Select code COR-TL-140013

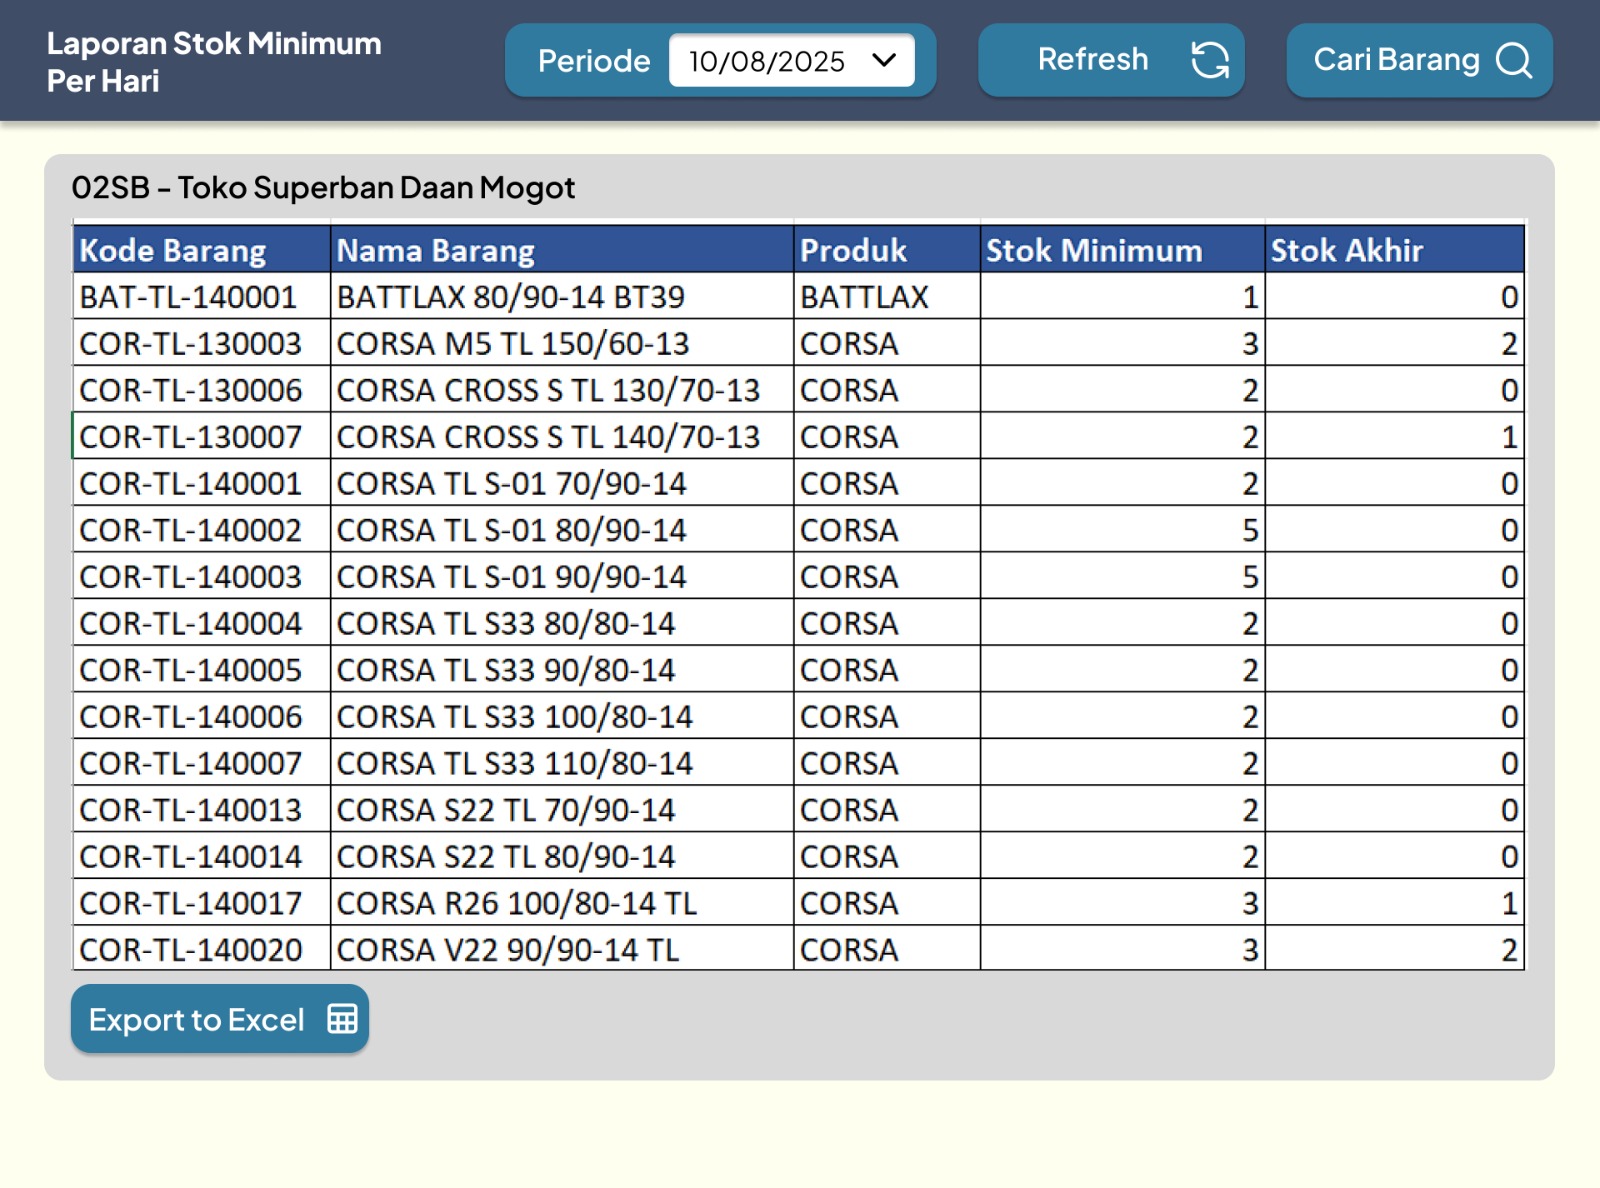pyautogui.click(x=201, y=810)
